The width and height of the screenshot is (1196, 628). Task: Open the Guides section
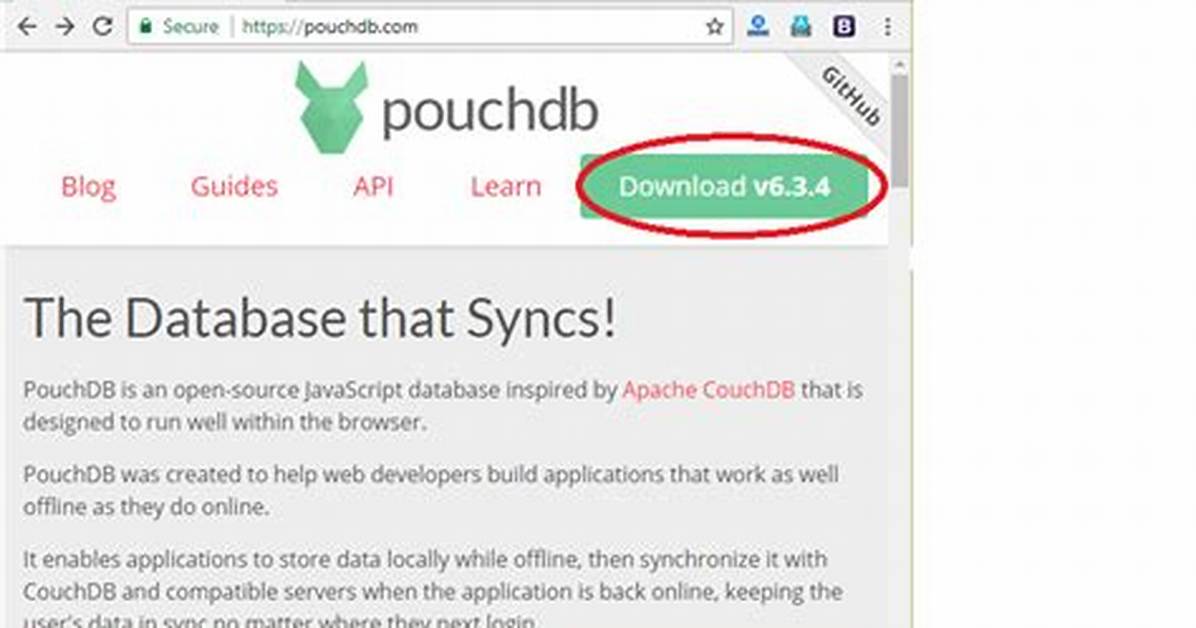click(x=234, y=186)
